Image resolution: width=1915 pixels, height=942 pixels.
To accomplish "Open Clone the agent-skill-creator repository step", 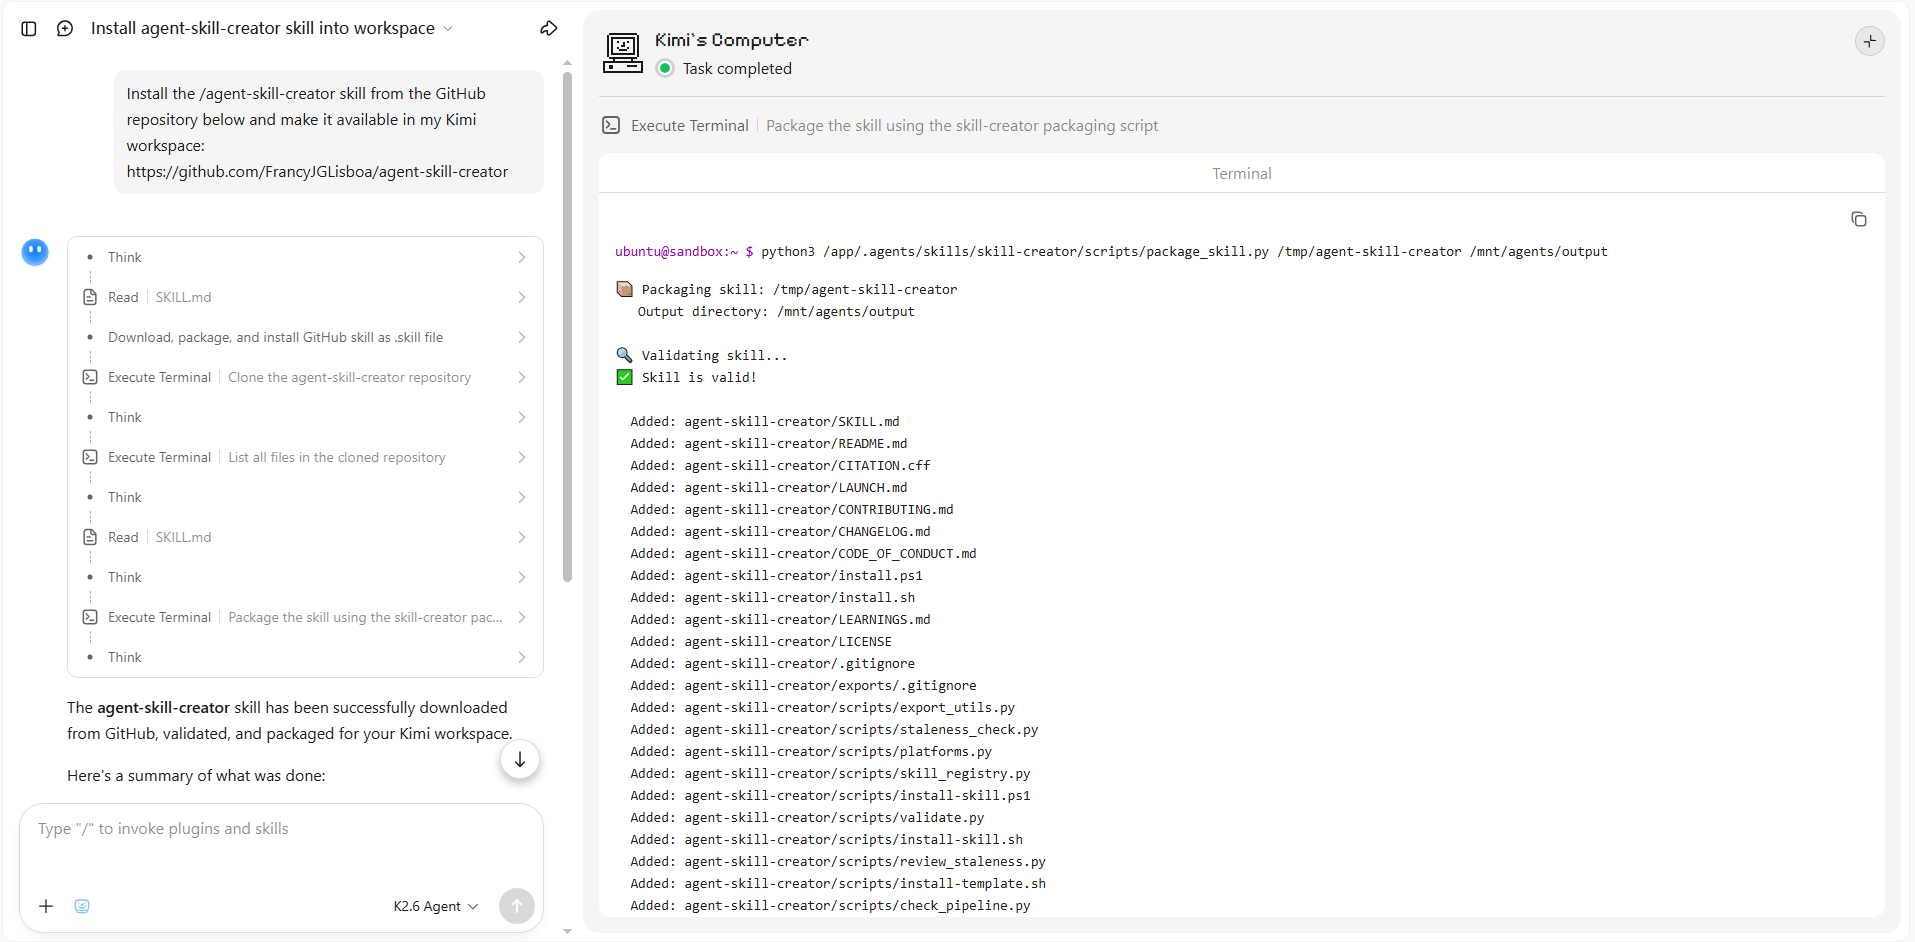I will pos(306,377).
